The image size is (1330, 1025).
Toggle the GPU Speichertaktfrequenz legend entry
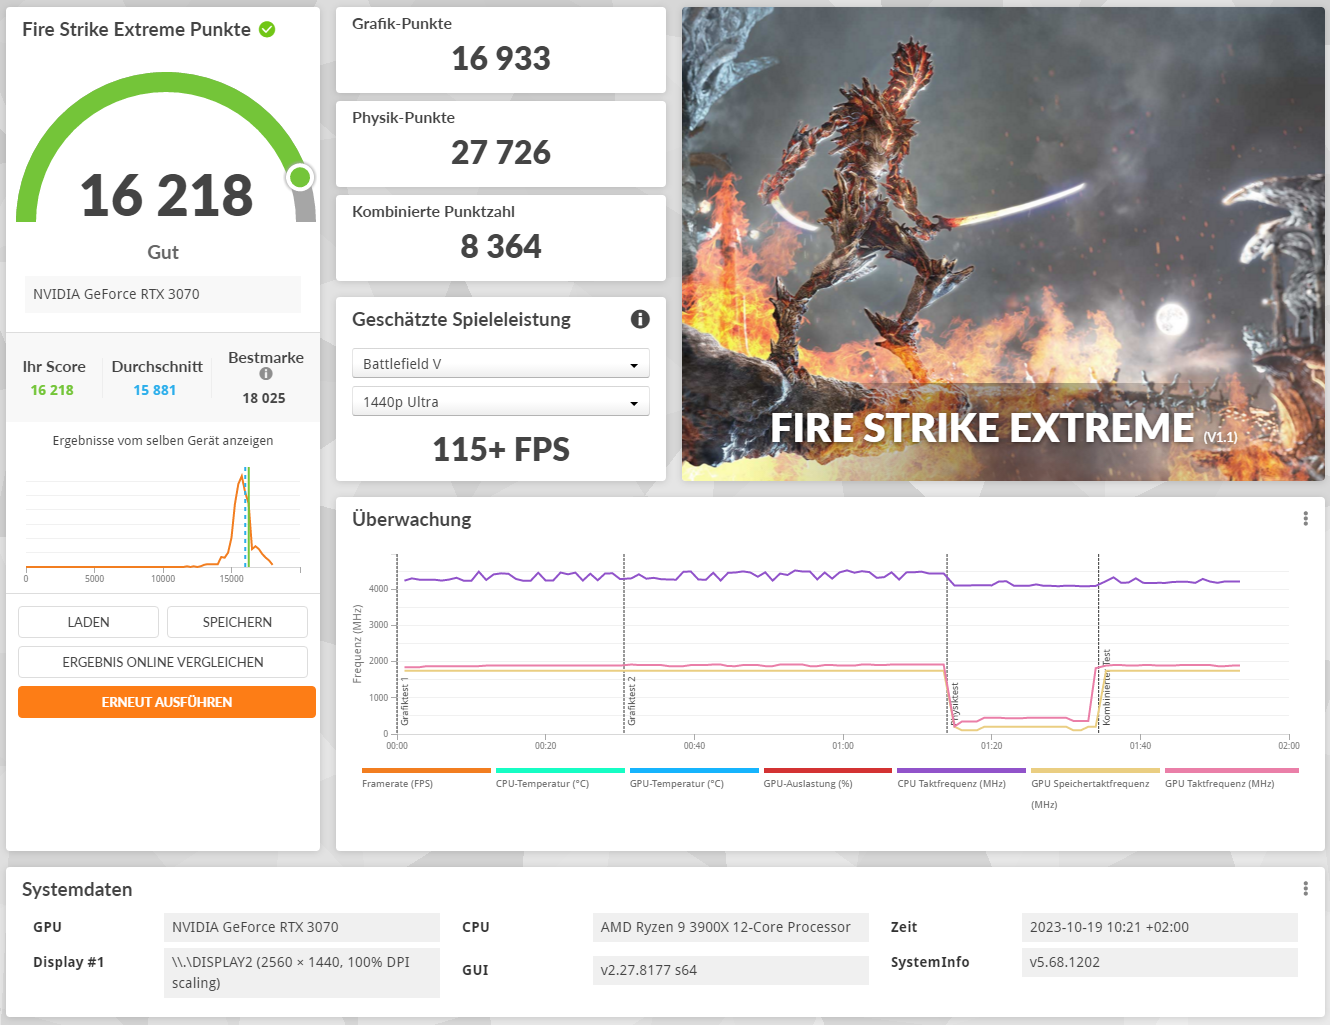pyautogui.click(x=1095, y=788)
